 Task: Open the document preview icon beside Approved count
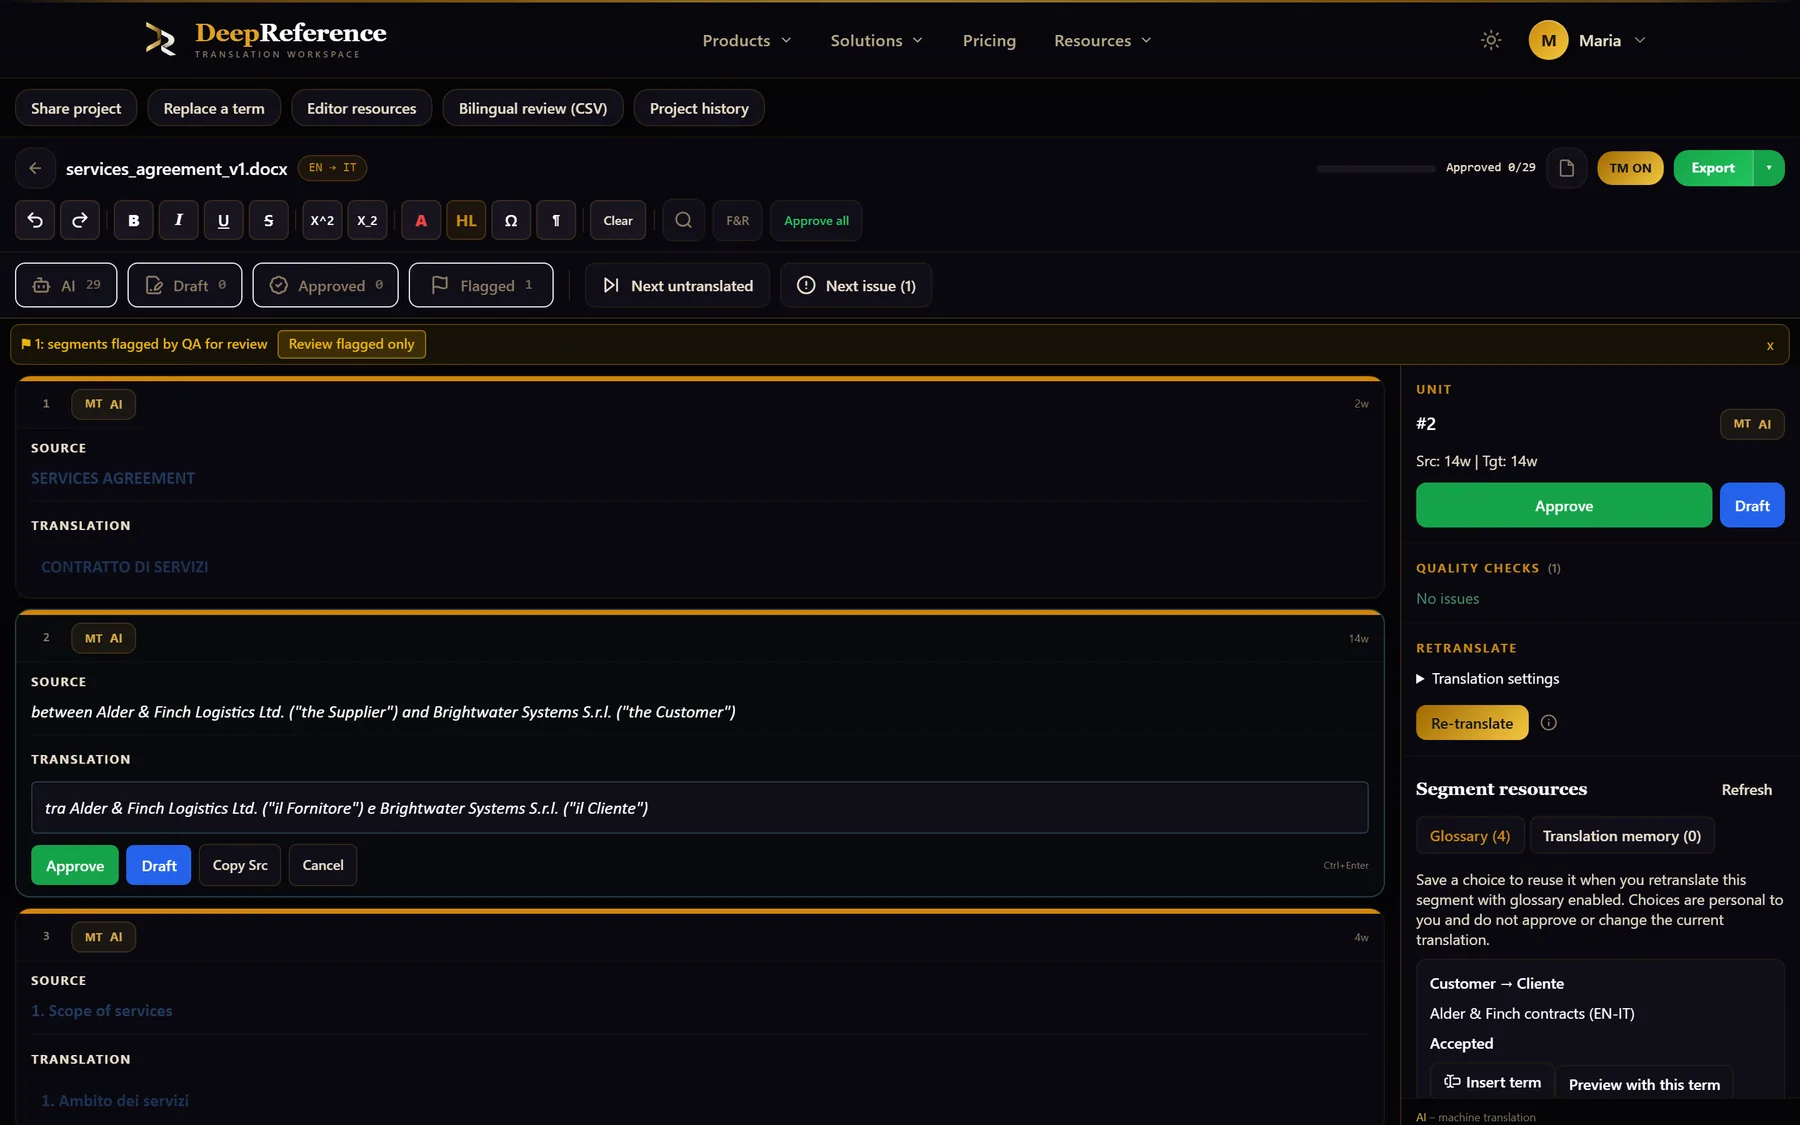pos(1567,168)
